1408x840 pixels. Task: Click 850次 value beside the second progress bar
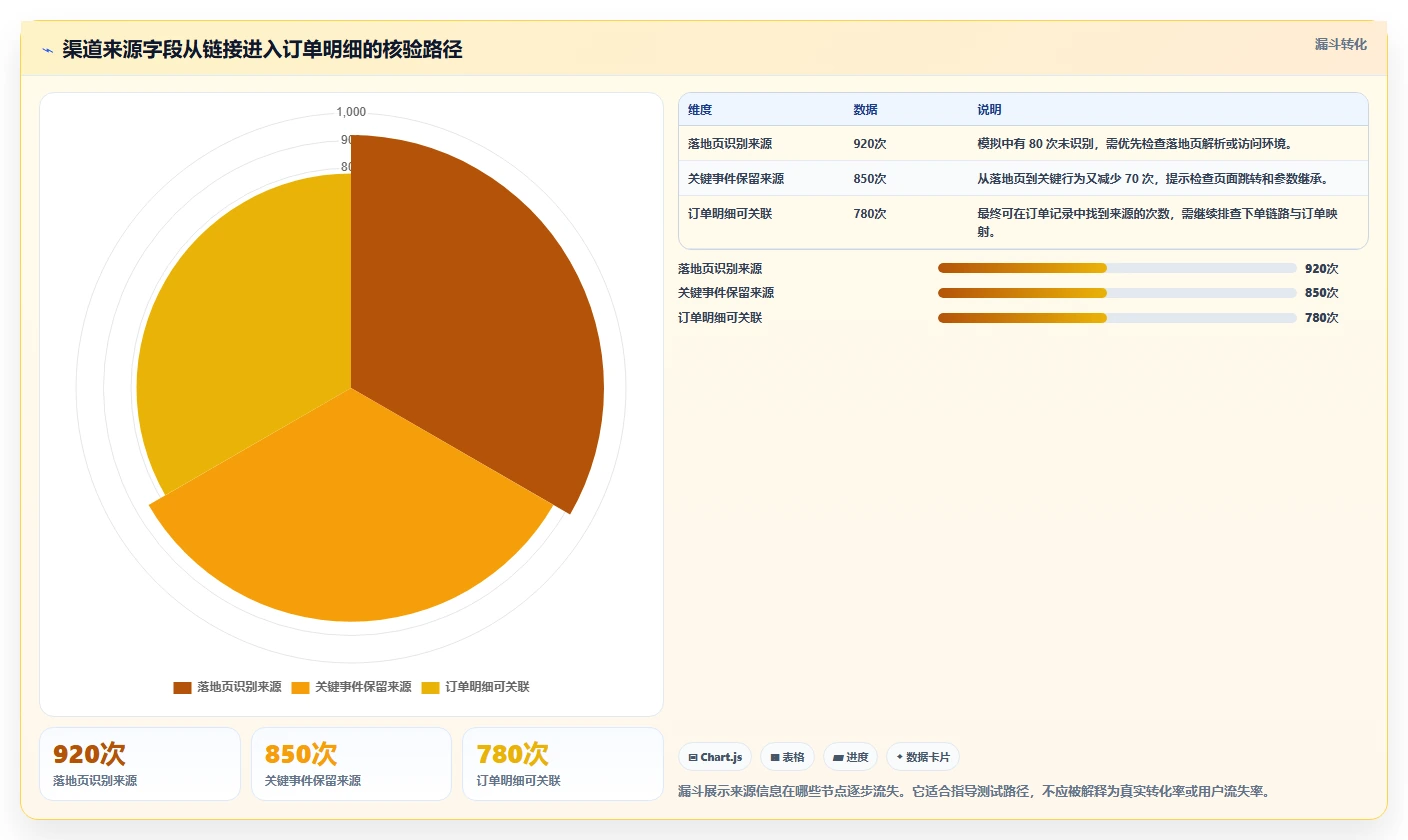1321,293
